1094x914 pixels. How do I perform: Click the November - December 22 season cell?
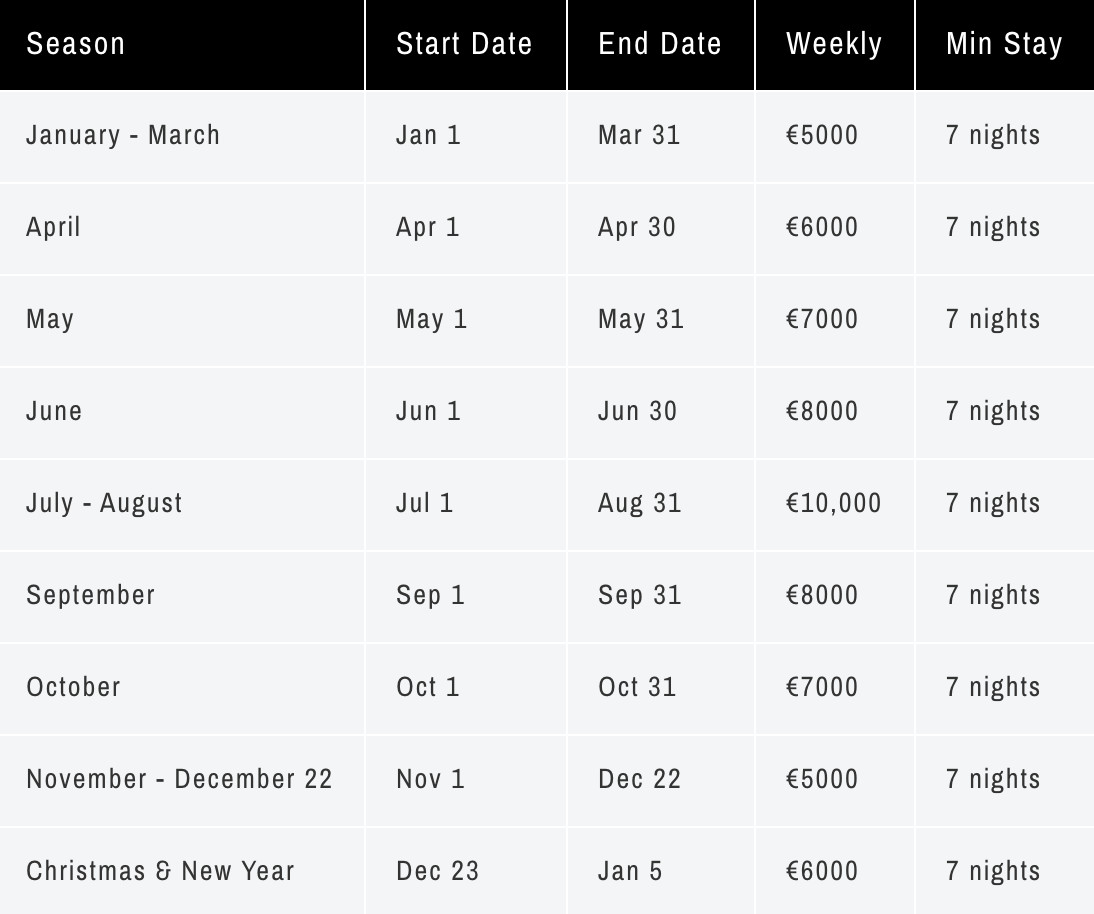(x=179, y=779)
